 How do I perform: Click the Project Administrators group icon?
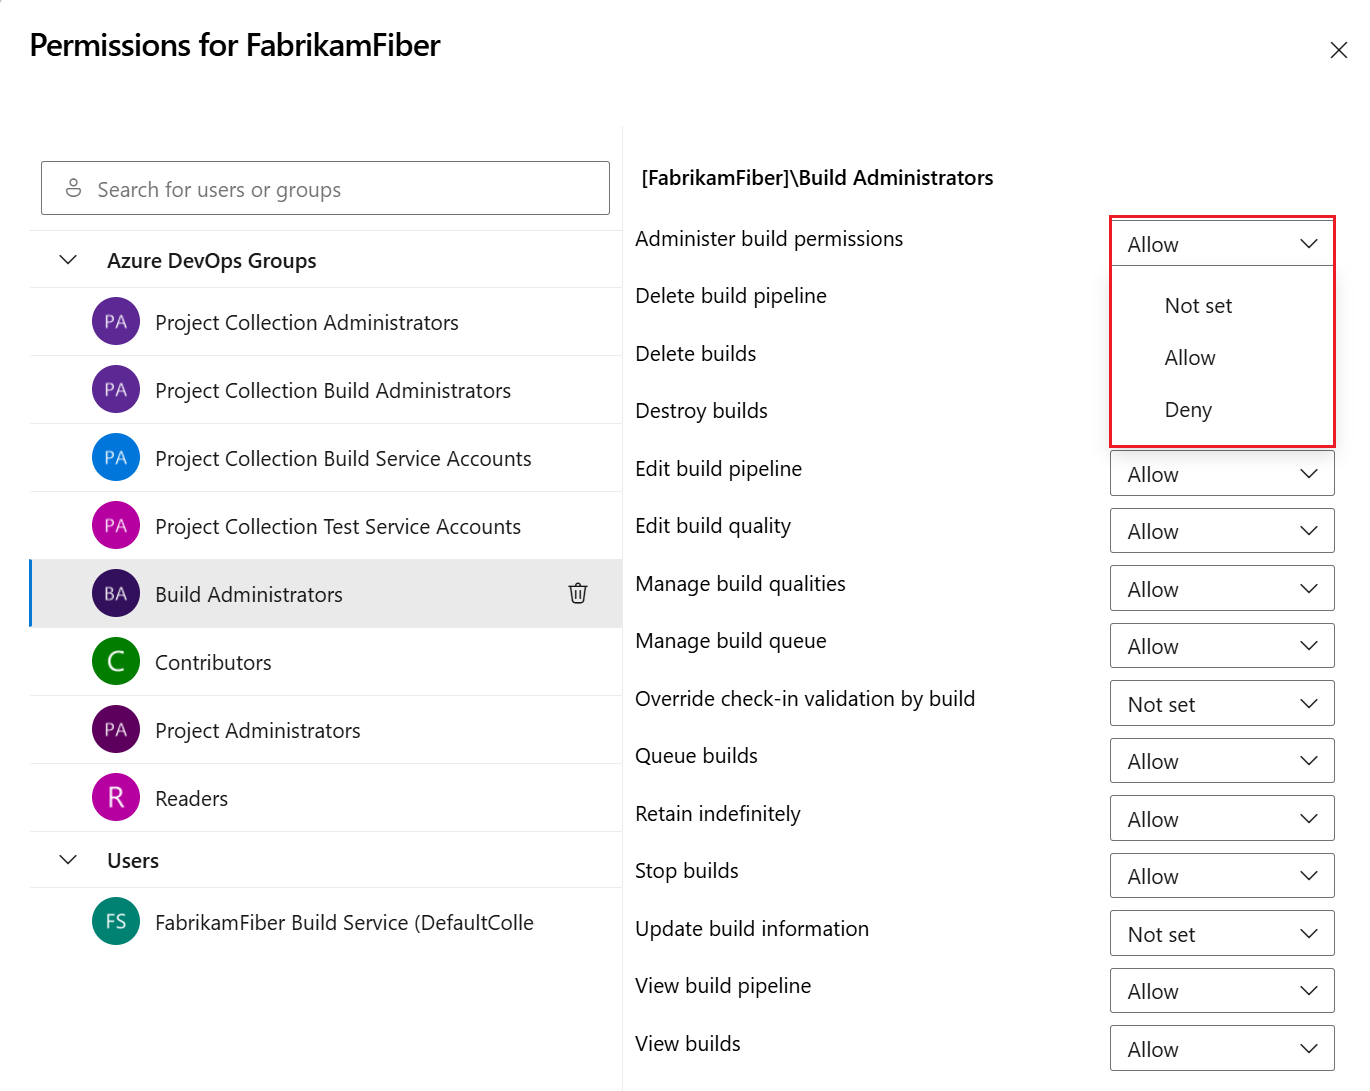click(x=115, y=729)
